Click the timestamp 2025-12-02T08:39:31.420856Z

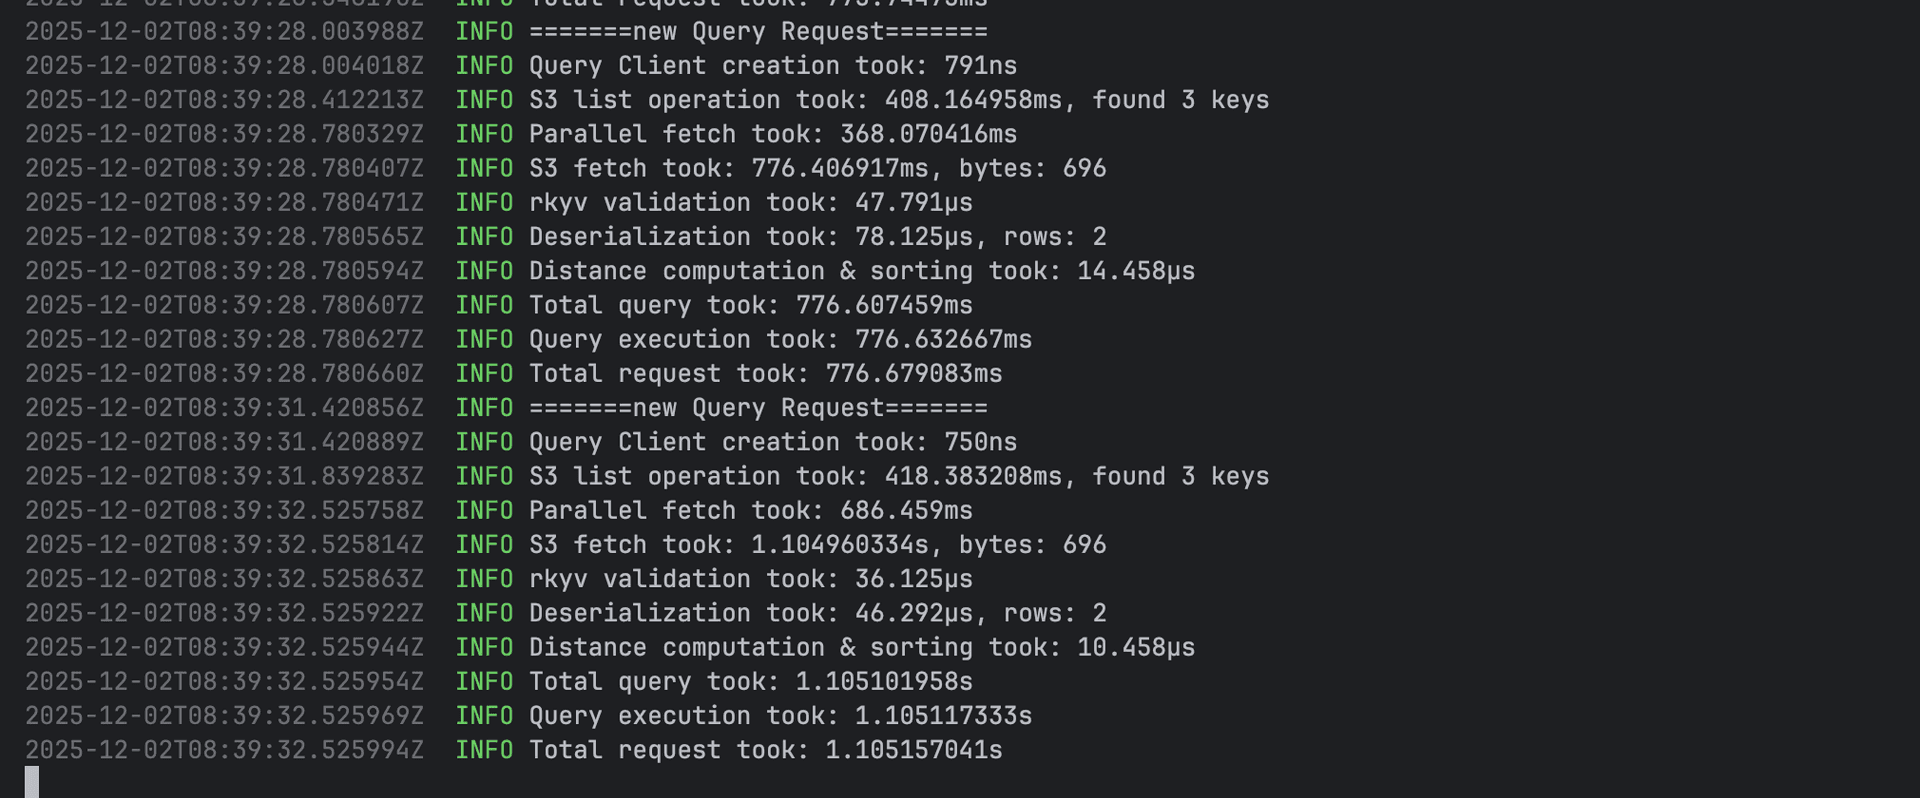[x=225, y=408]
